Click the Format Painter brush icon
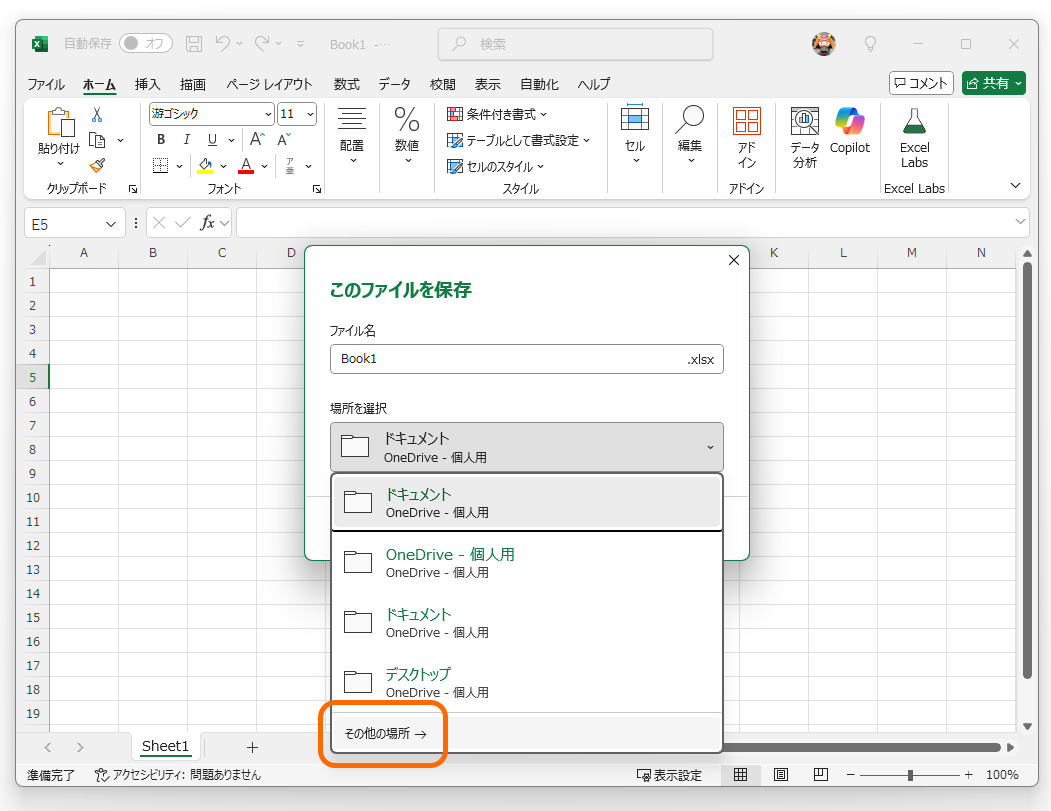The width and height of the screenshot is (1051, 811). click(99, 166)
